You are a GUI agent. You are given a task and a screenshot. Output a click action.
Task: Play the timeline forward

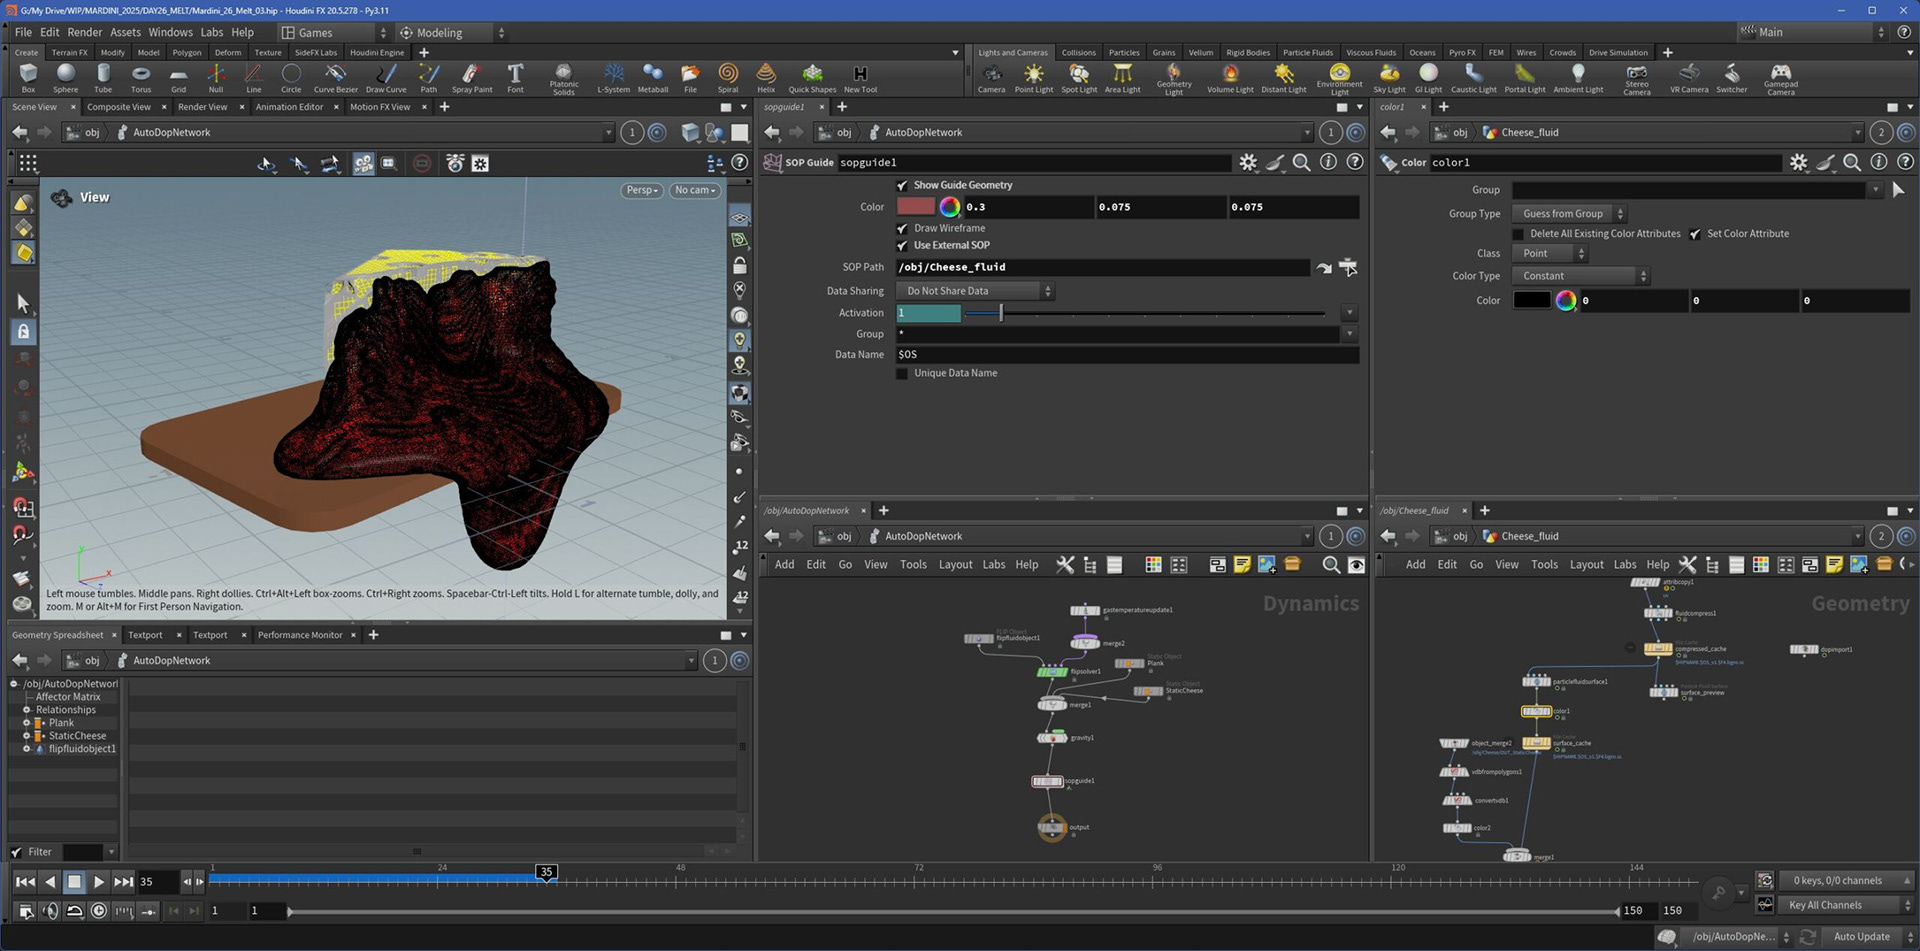(98, 881)
